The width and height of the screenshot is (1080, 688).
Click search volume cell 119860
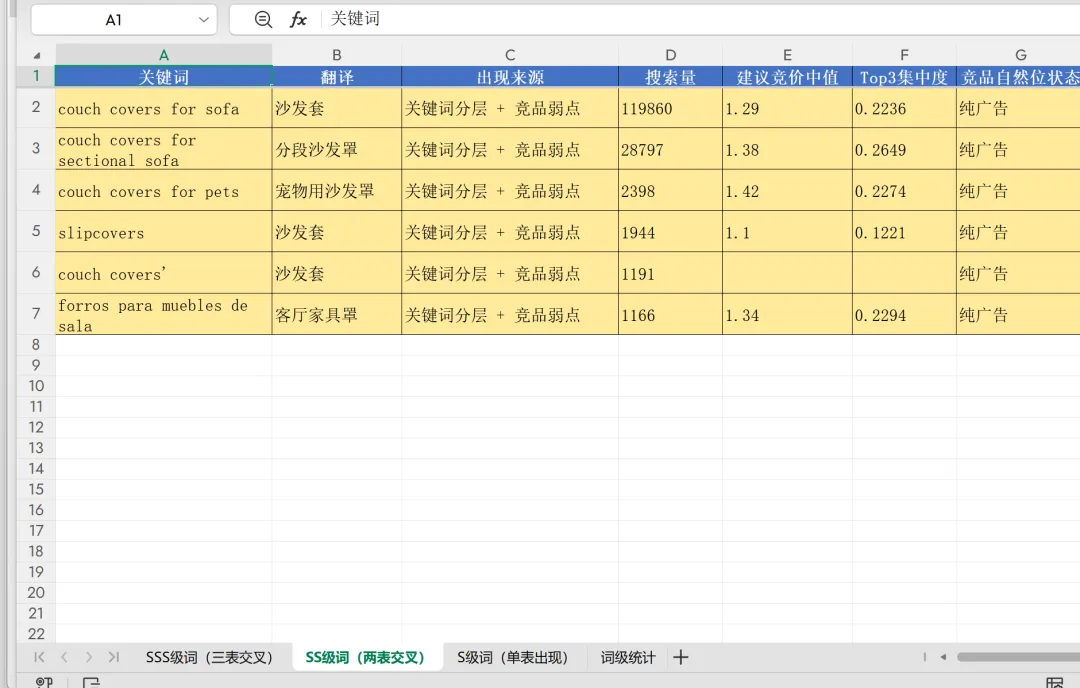click(x=670, y=107)
